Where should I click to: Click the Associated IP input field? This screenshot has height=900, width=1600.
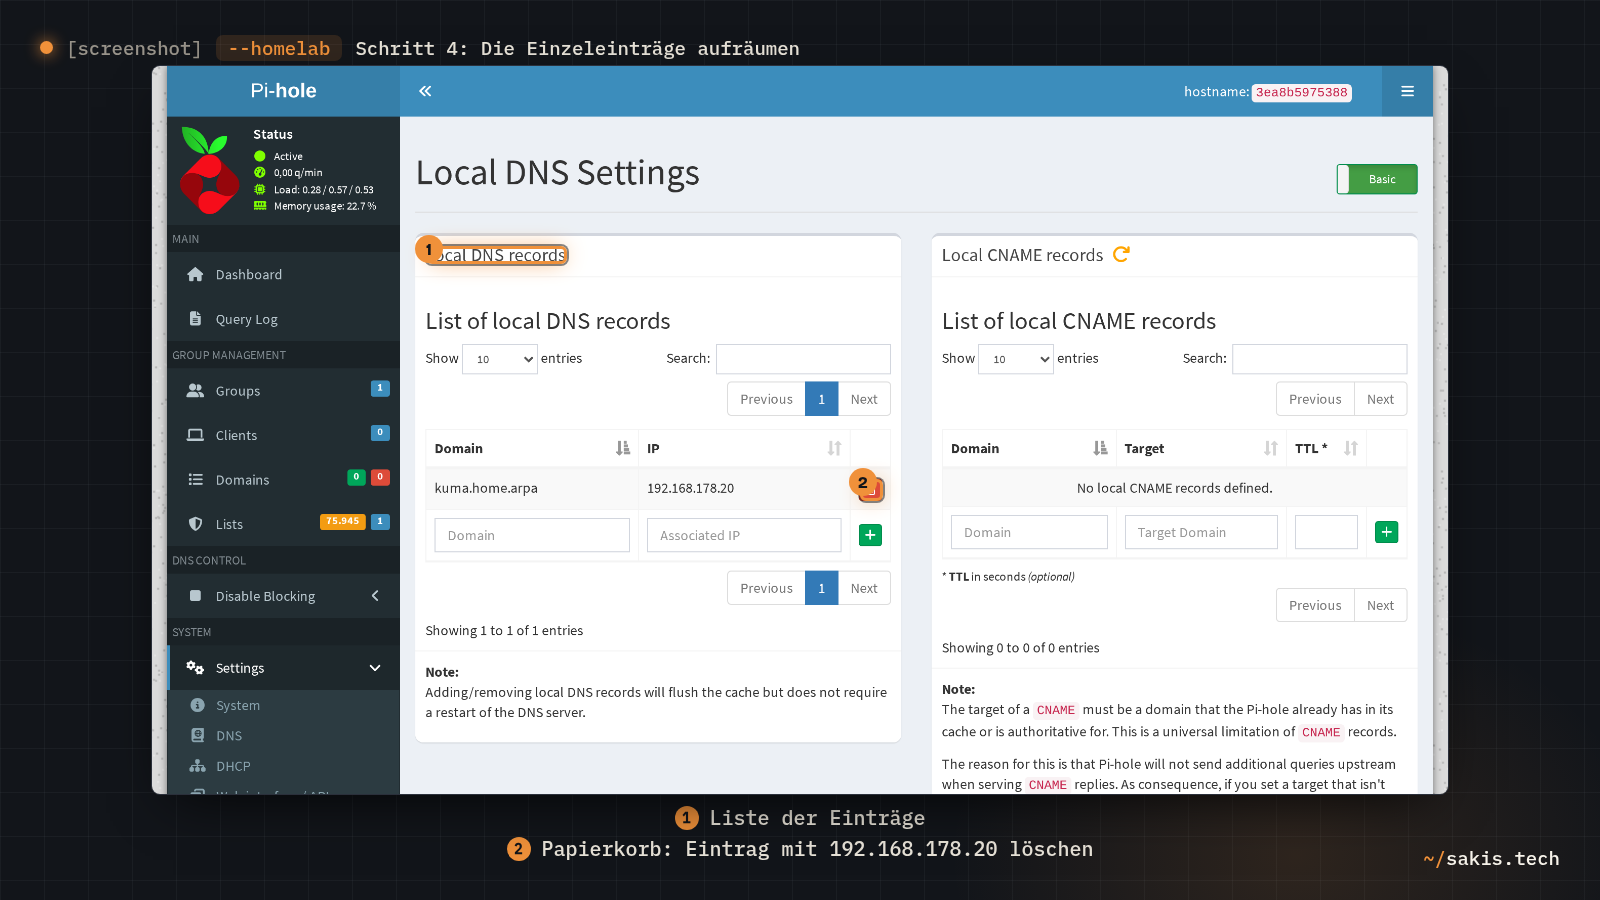pos(744,535)
